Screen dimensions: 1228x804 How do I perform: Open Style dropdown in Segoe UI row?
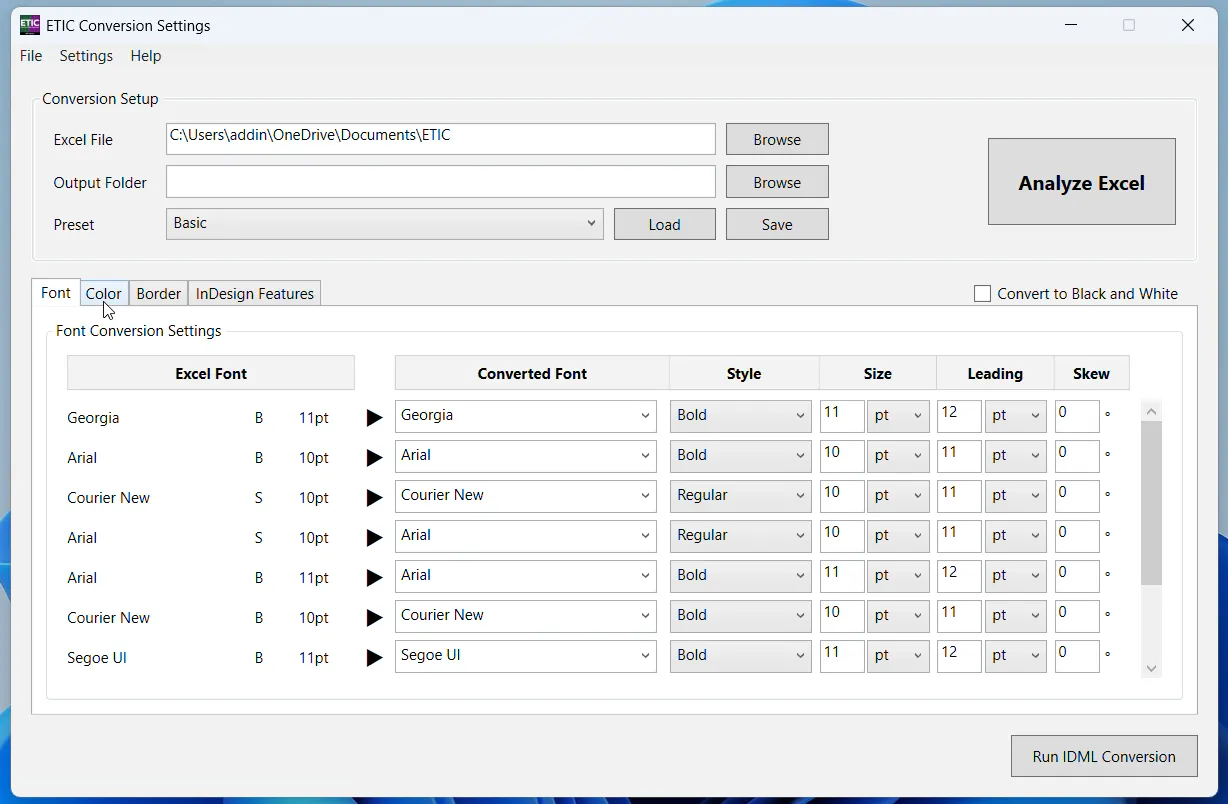tap(741, 656)
